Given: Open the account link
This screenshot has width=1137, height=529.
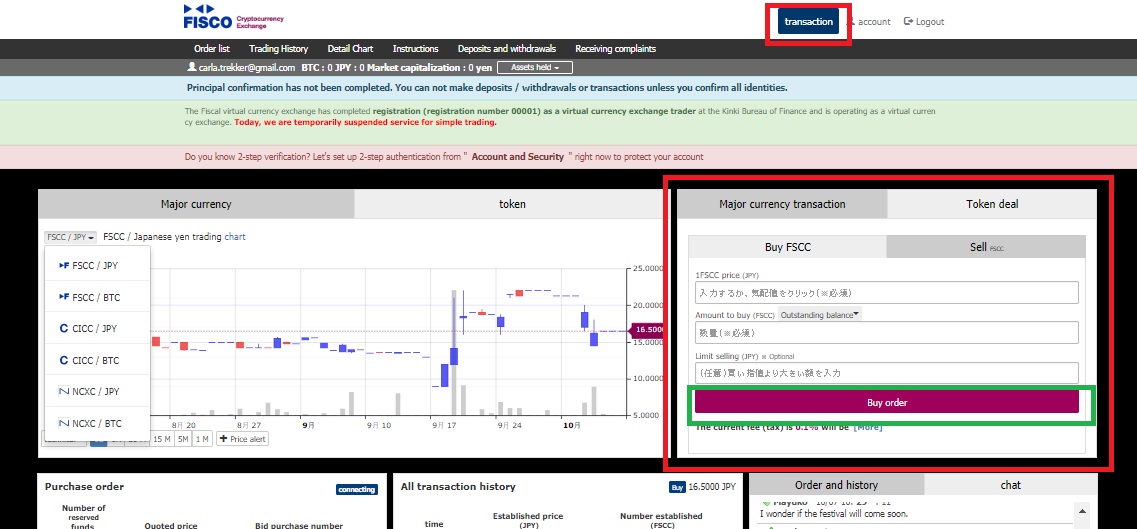Looking at the screenshot, I should 869,22.
